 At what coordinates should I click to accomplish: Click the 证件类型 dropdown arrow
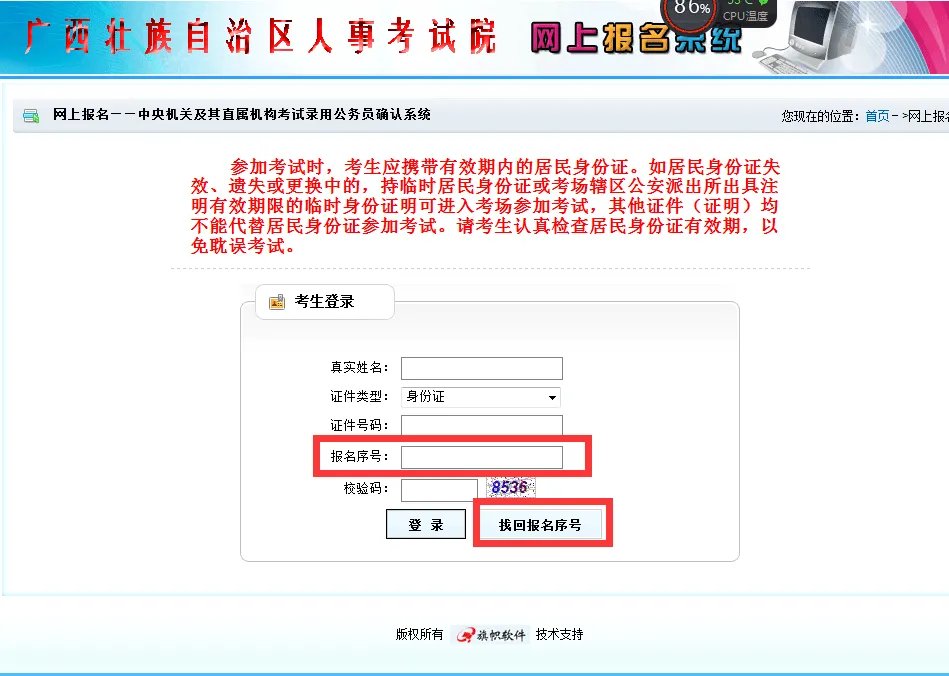[554, 396]
